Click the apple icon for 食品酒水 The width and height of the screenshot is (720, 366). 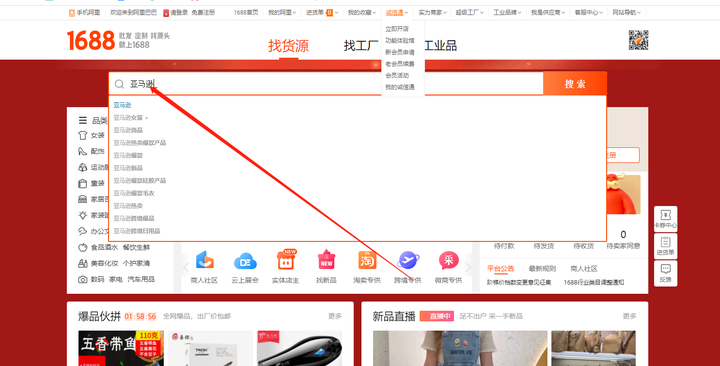(x=83, y=247)
